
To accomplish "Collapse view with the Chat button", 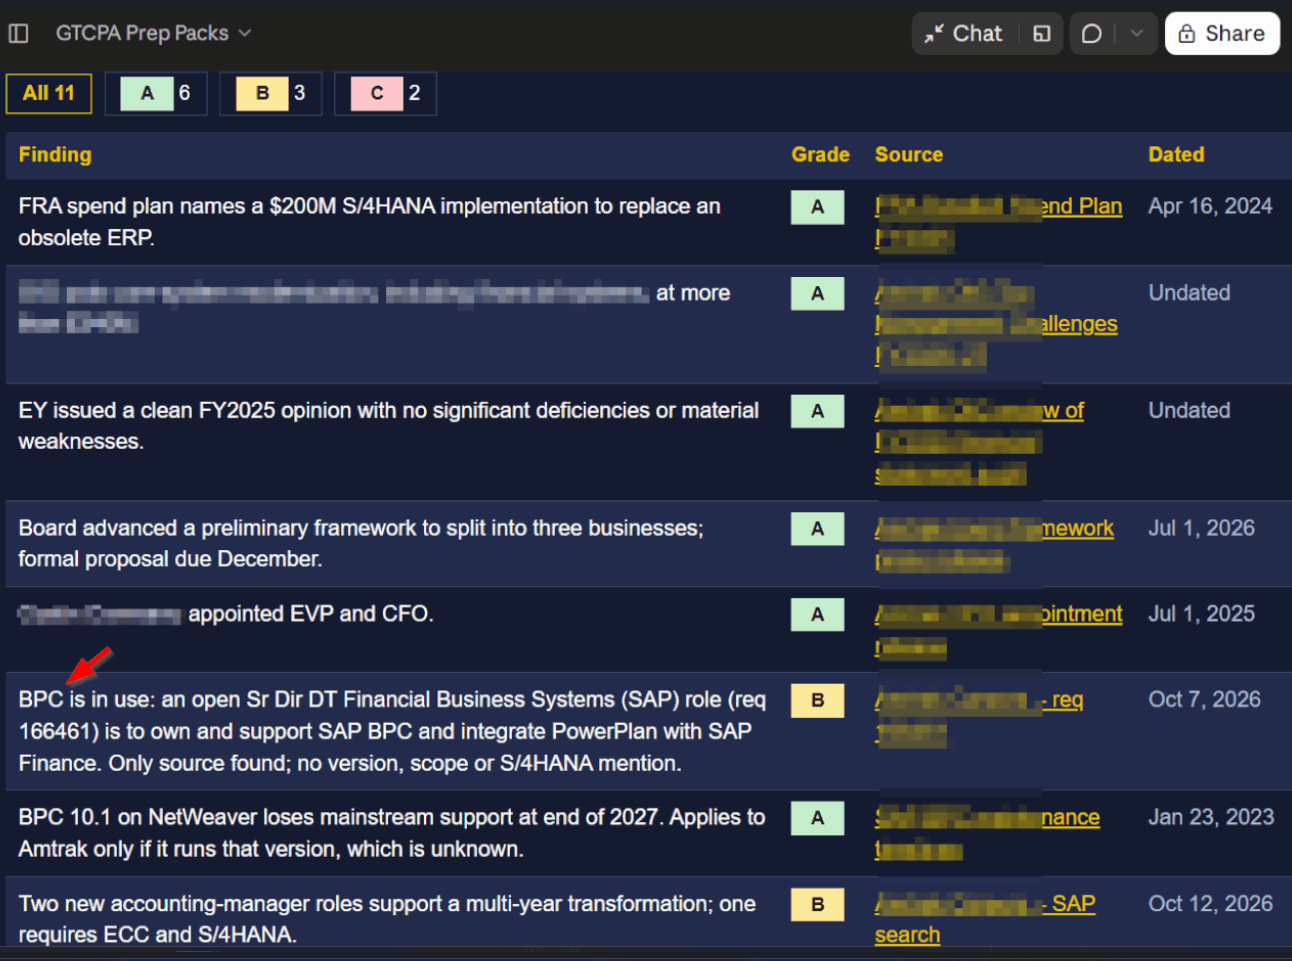I will pos(964,33).
